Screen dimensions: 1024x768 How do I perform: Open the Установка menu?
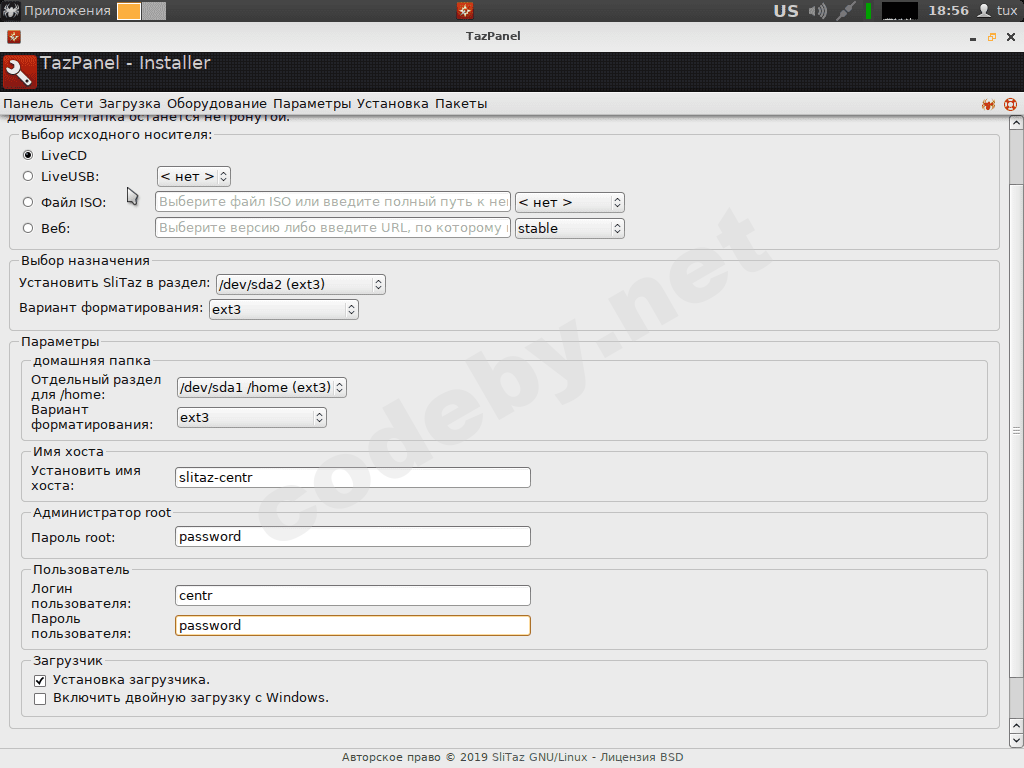[392, 104]
